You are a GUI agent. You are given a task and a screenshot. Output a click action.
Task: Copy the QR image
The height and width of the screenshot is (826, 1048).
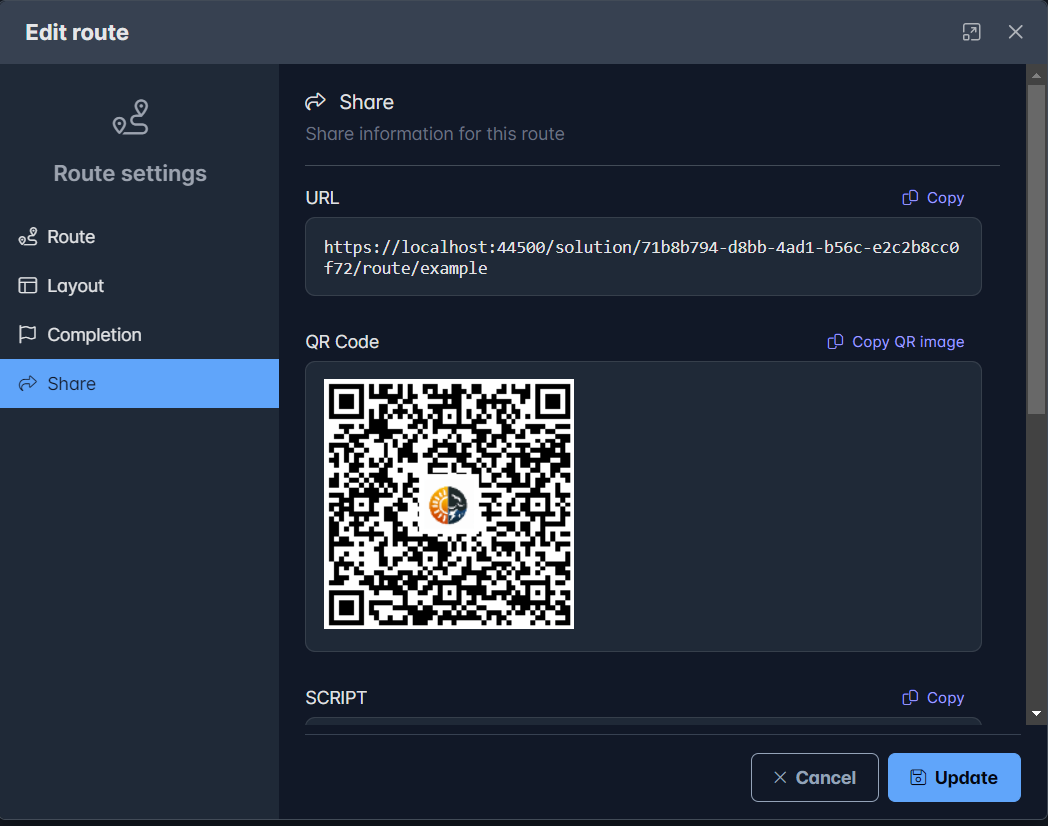(x=896, y=342)
